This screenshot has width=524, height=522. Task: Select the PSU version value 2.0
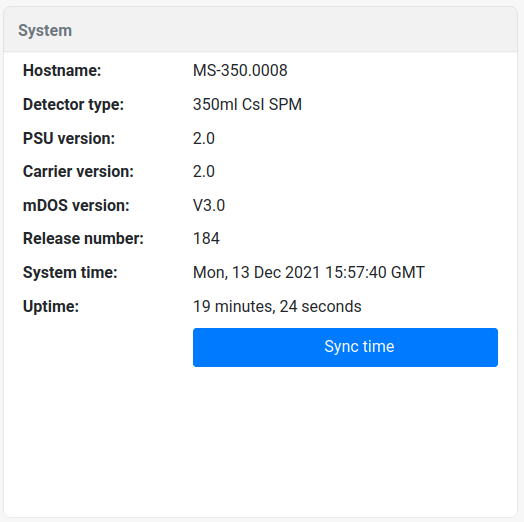(204, 138)
